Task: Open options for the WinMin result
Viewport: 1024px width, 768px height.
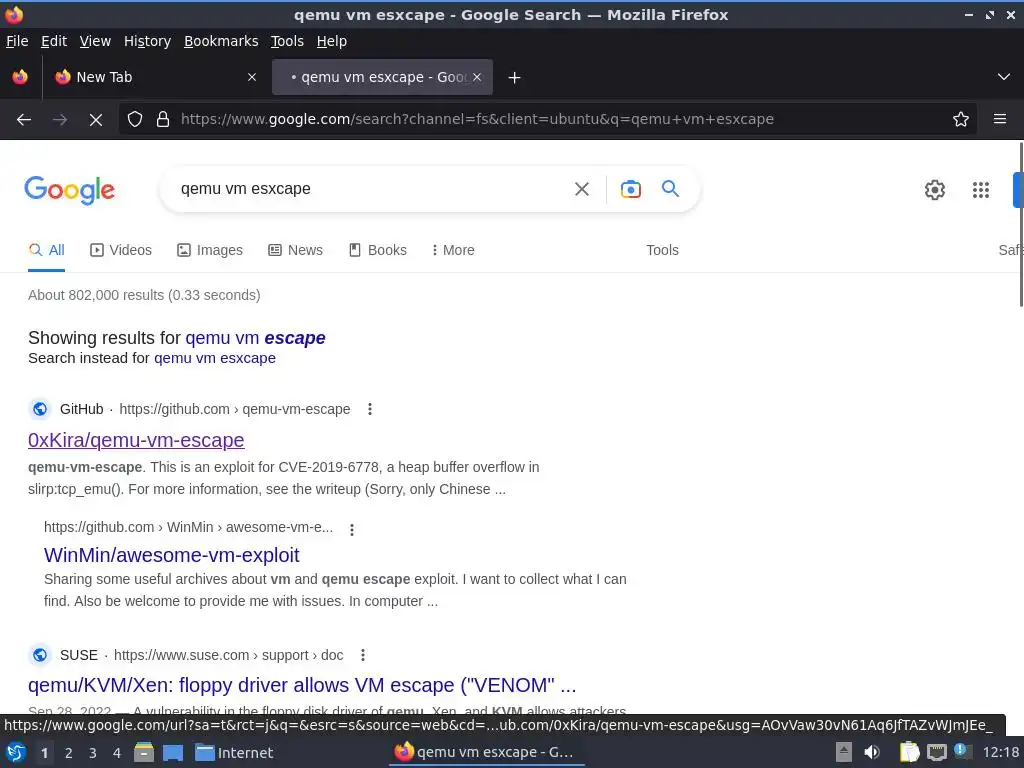Action: (352, 530)
